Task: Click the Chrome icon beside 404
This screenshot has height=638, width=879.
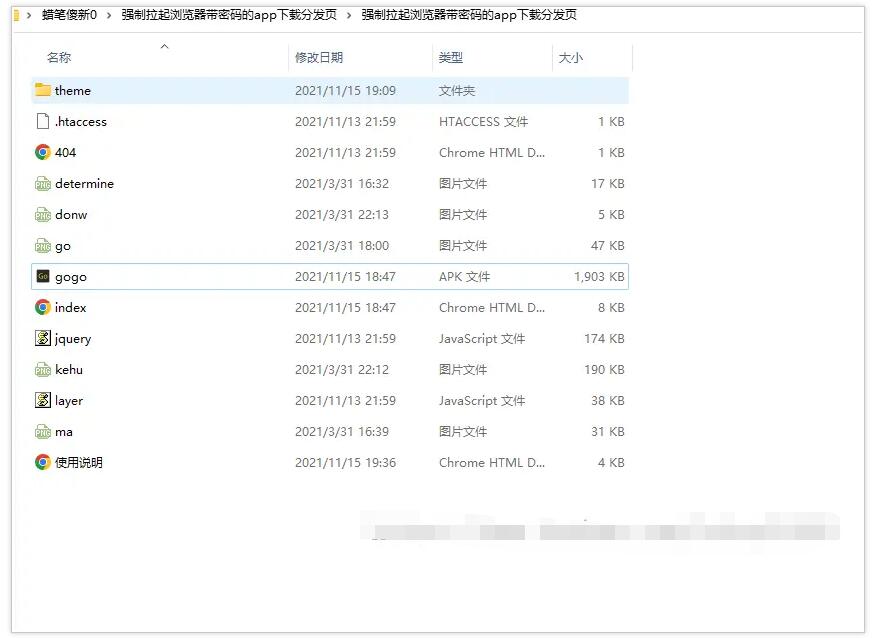Action: pyautogui.click(x=42, y=152)
